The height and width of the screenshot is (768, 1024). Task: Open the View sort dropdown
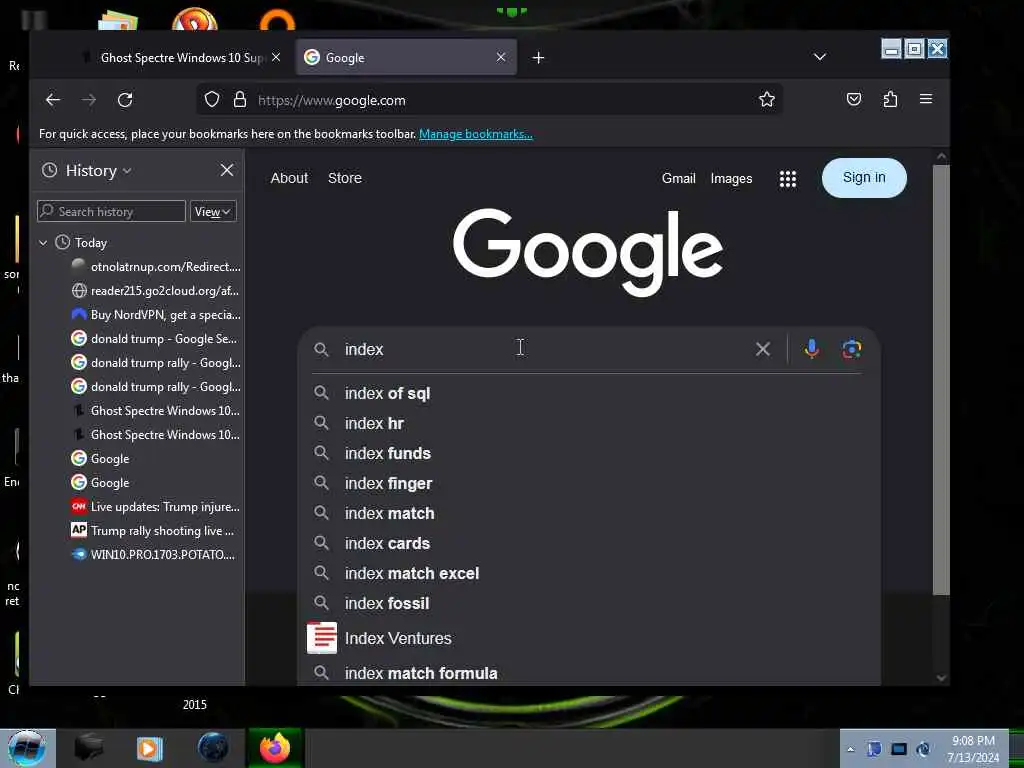coord(213,212)
